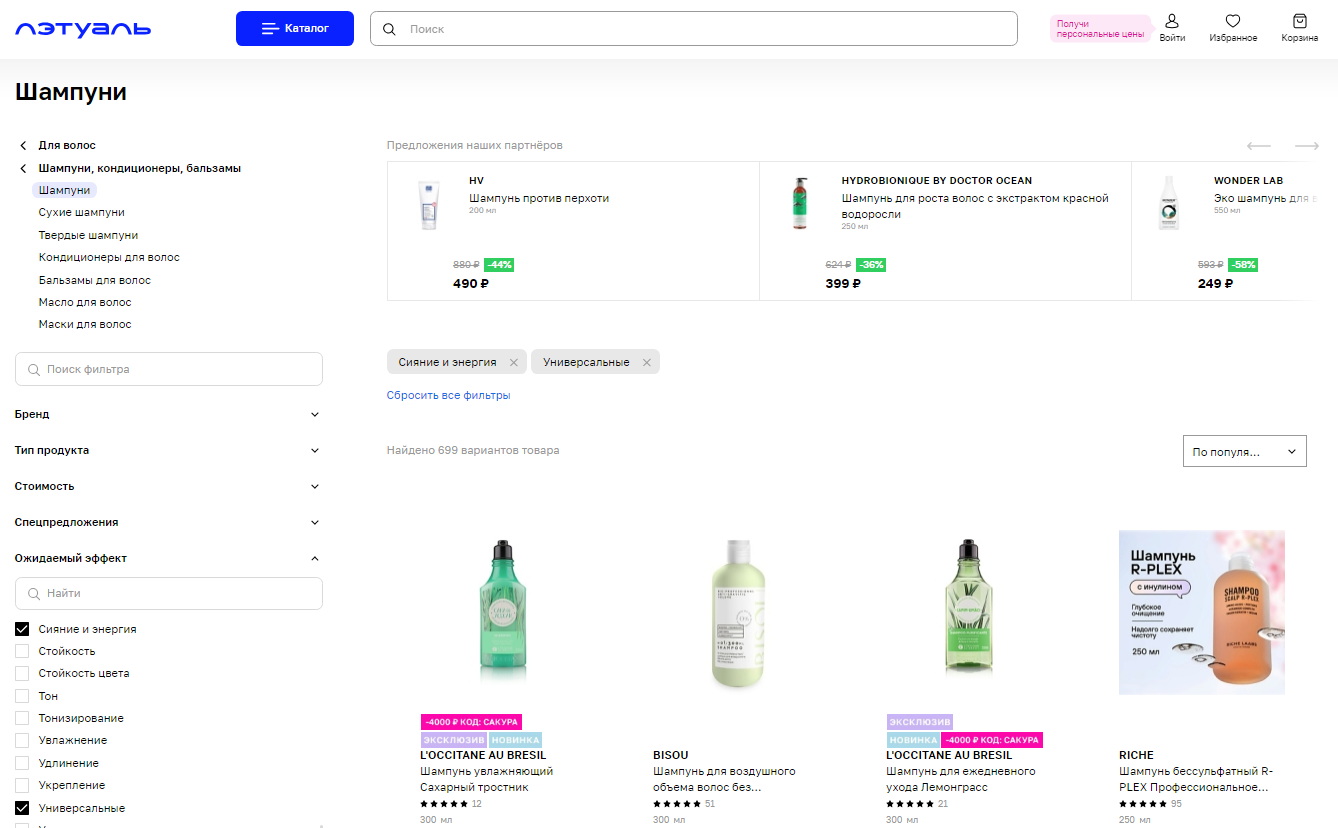Click star rating of L'Occitane Сахарный тростник
This screenshot has width=1338, height=828.
click(x=444, y=804)
